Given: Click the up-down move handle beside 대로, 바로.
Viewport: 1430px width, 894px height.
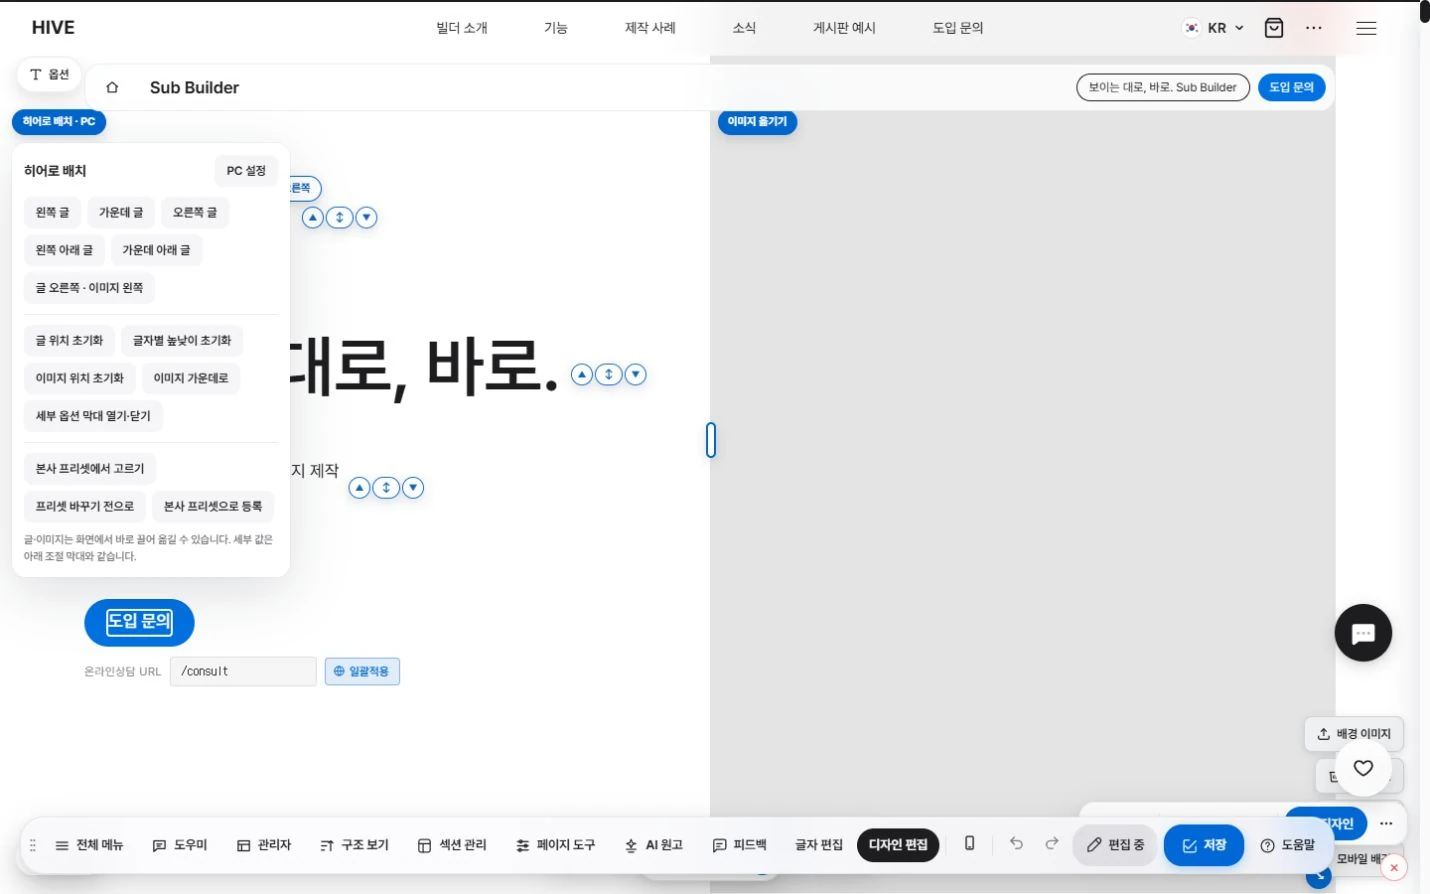Looking at the screenshot, I should click(x=609, y=374).
